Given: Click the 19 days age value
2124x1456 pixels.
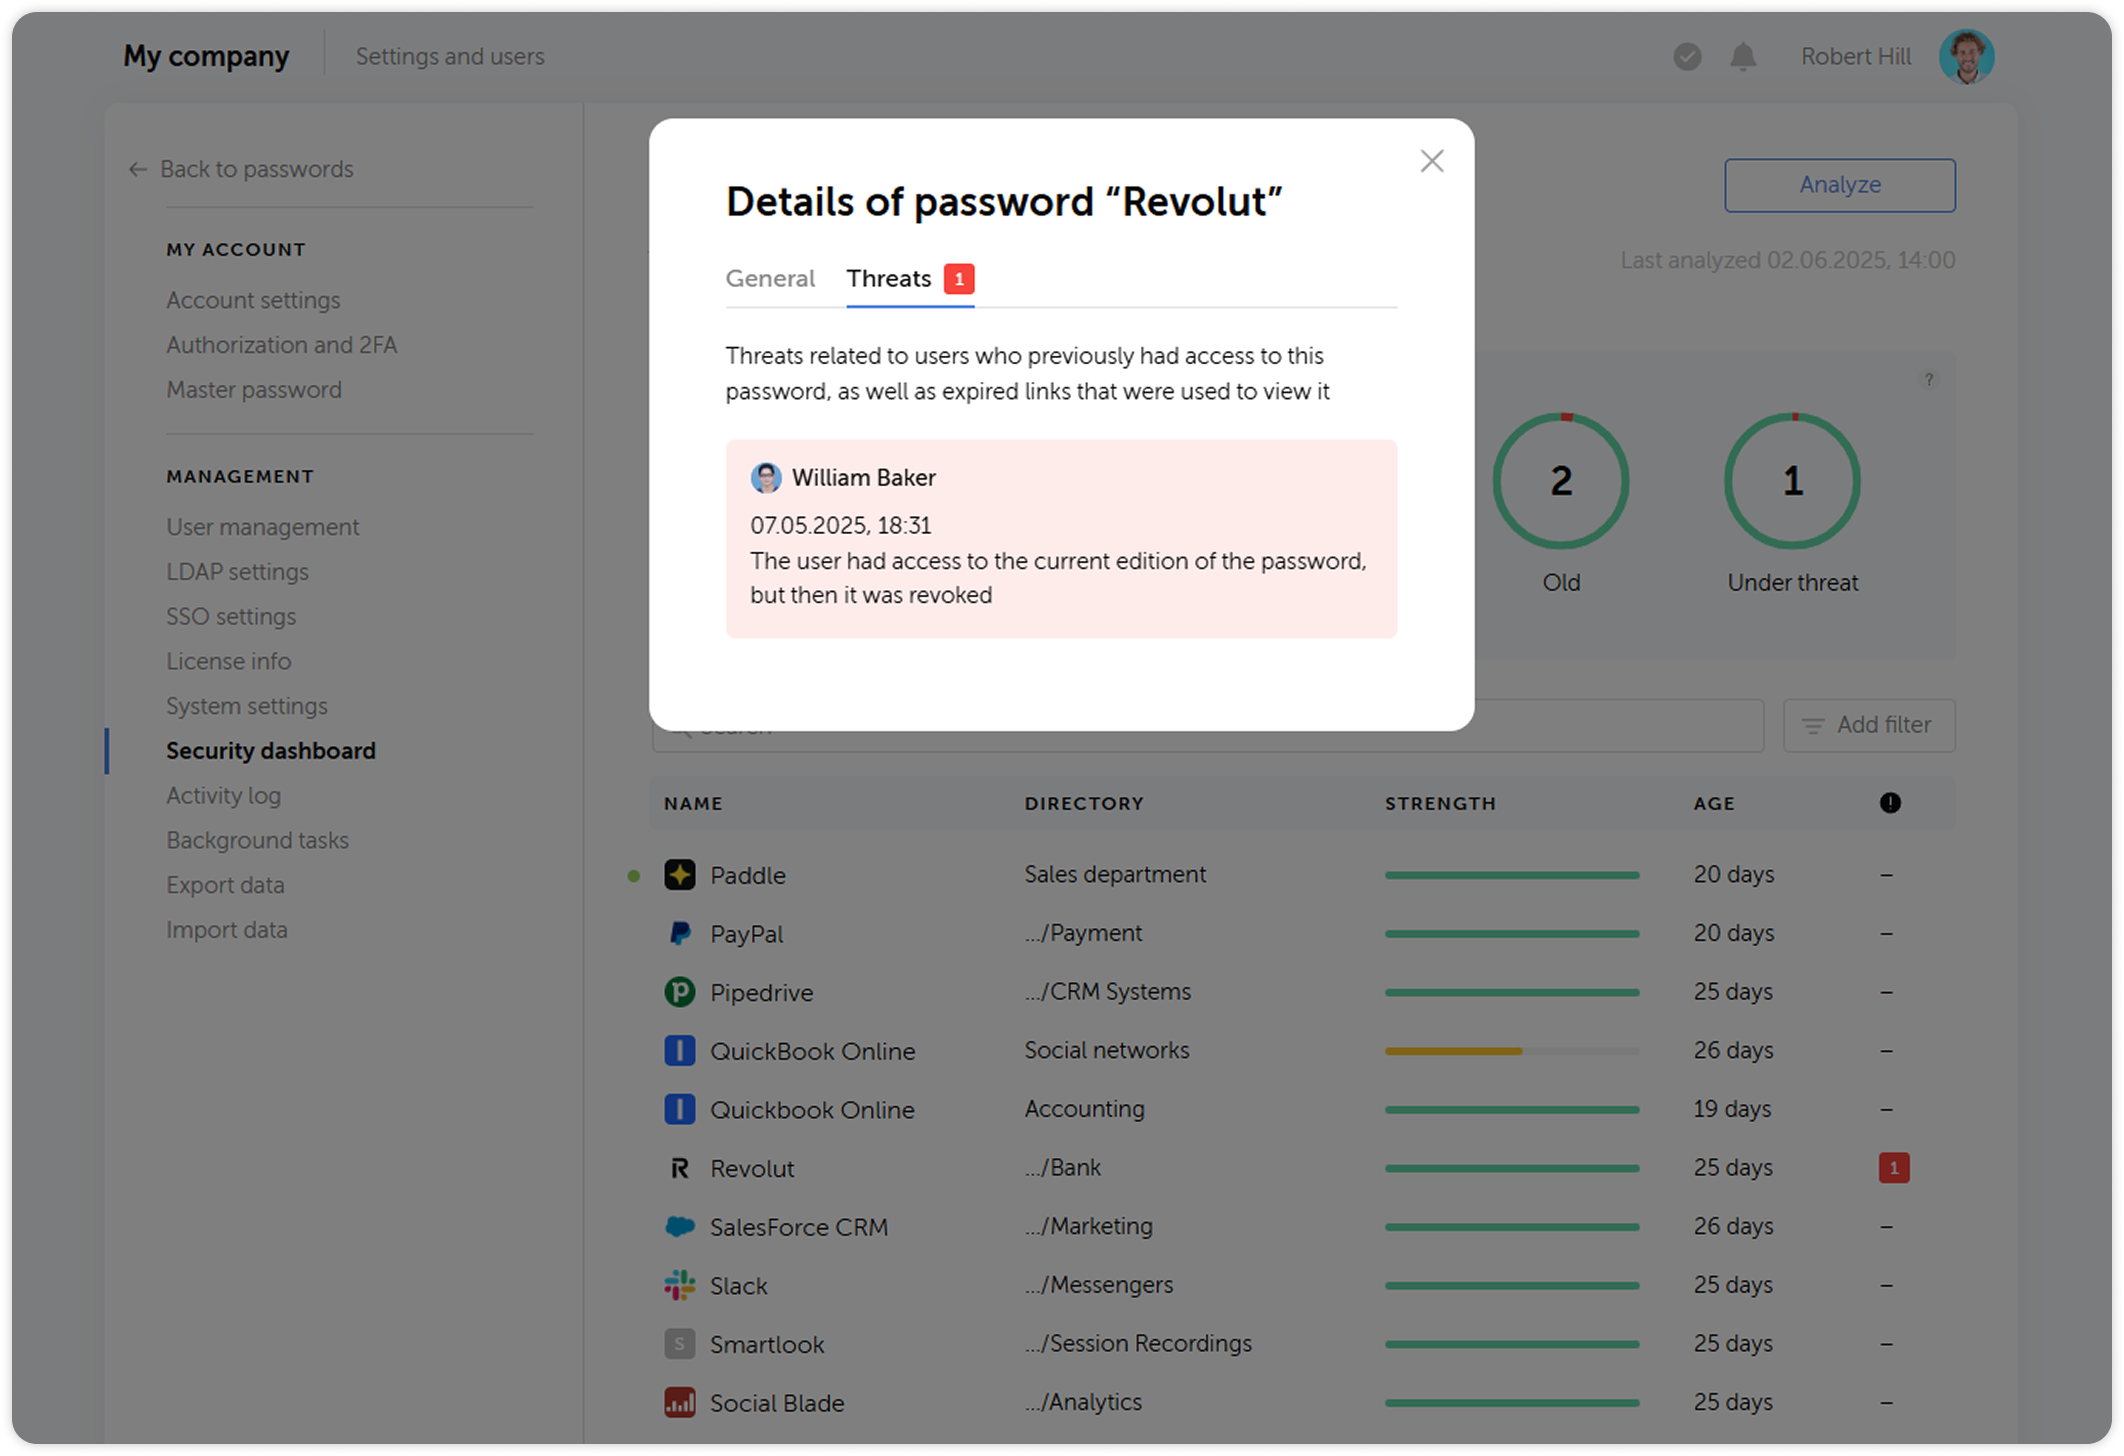Looking at the screenshot, I should (x=1732, y=1109).
